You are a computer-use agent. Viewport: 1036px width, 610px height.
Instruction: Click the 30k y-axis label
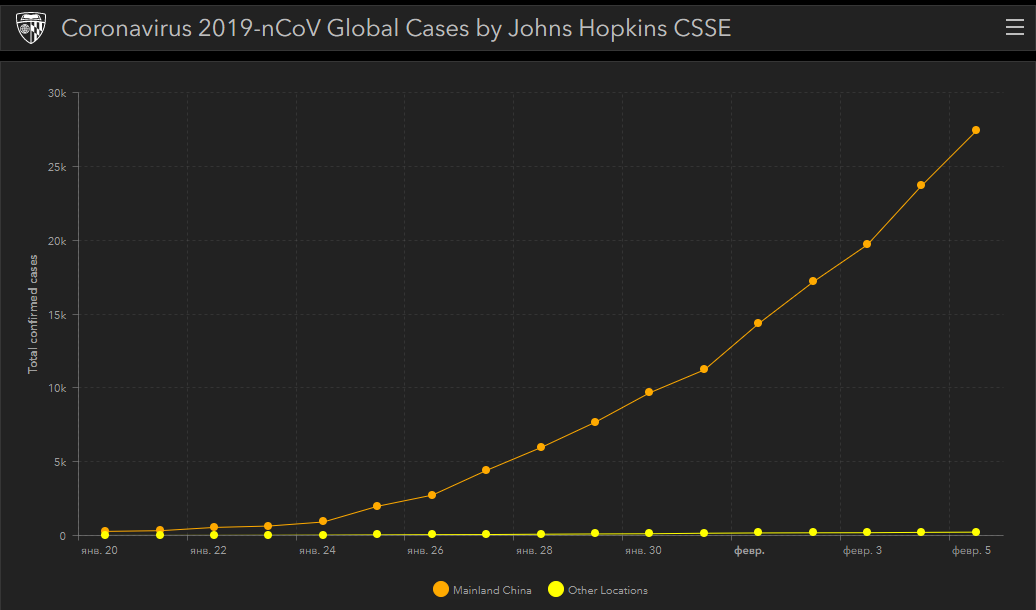(x=57, y=93)
